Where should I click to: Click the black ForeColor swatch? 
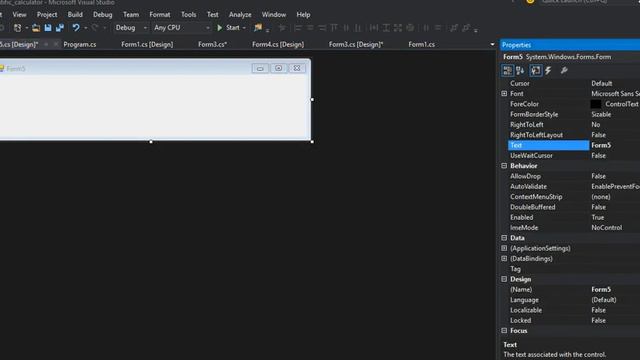(596, 104)
